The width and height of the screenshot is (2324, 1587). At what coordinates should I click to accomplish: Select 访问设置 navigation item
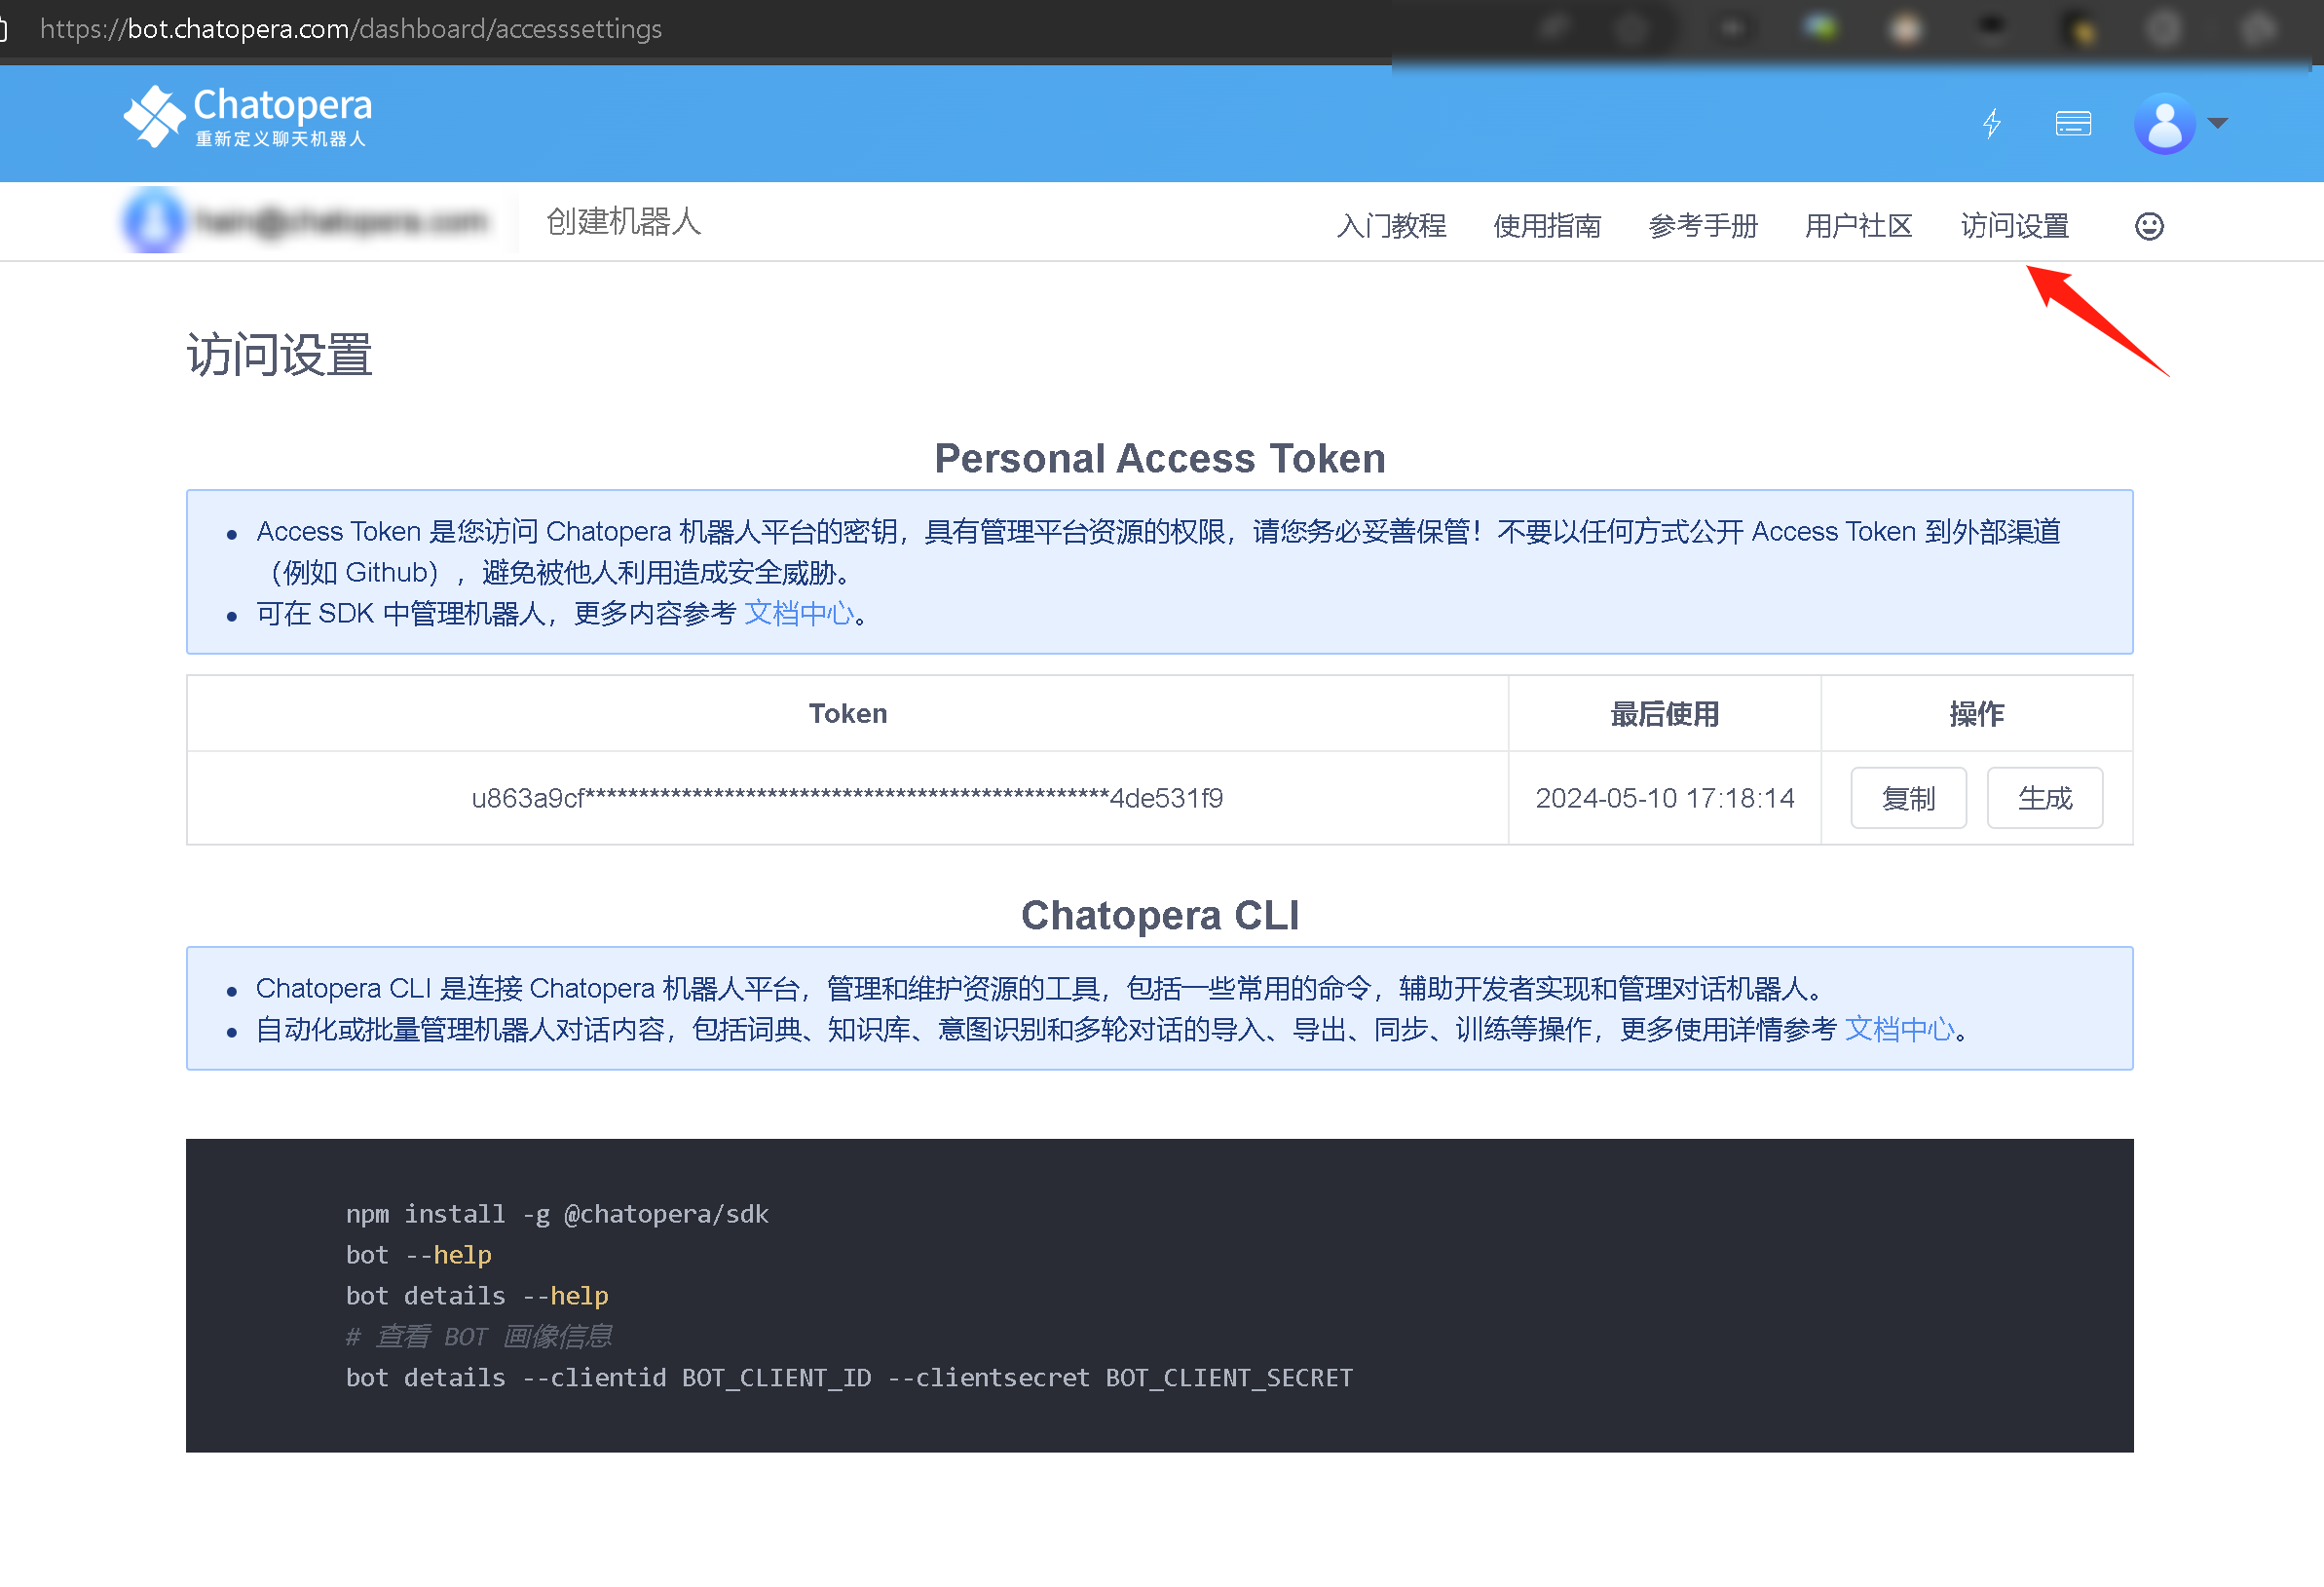pos(2015,226)
